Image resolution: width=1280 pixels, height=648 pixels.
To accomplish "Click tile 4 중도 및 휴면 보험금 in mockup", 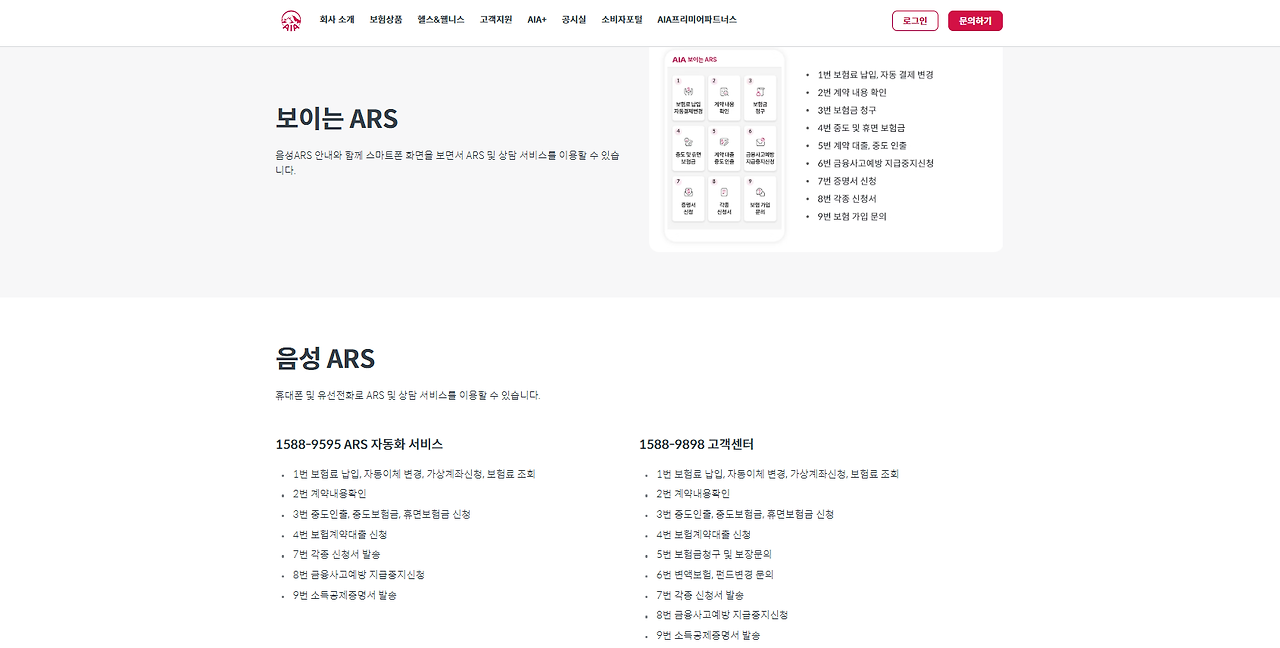I will click(x=688, y=149).
